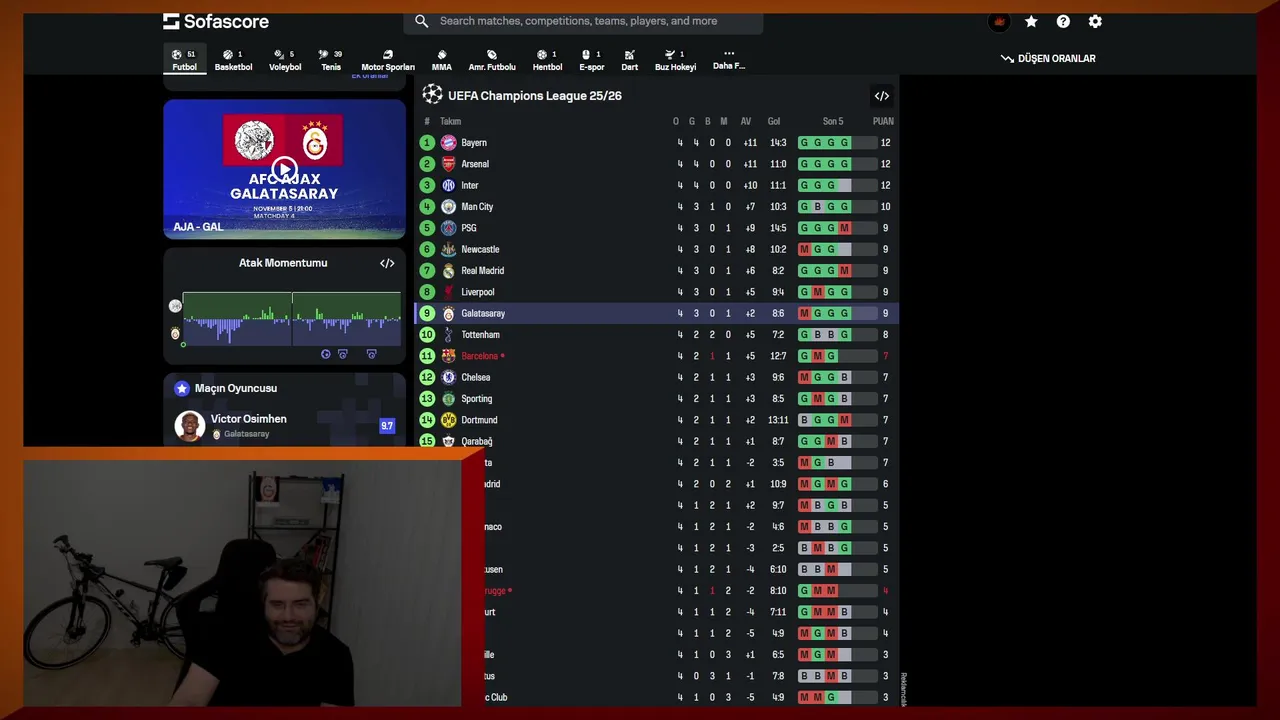Image resolution: width=1280 pixels, height=720 pixels.
Task: Open the Buz Hokeyi sport tab
Action: coord(675,60)
